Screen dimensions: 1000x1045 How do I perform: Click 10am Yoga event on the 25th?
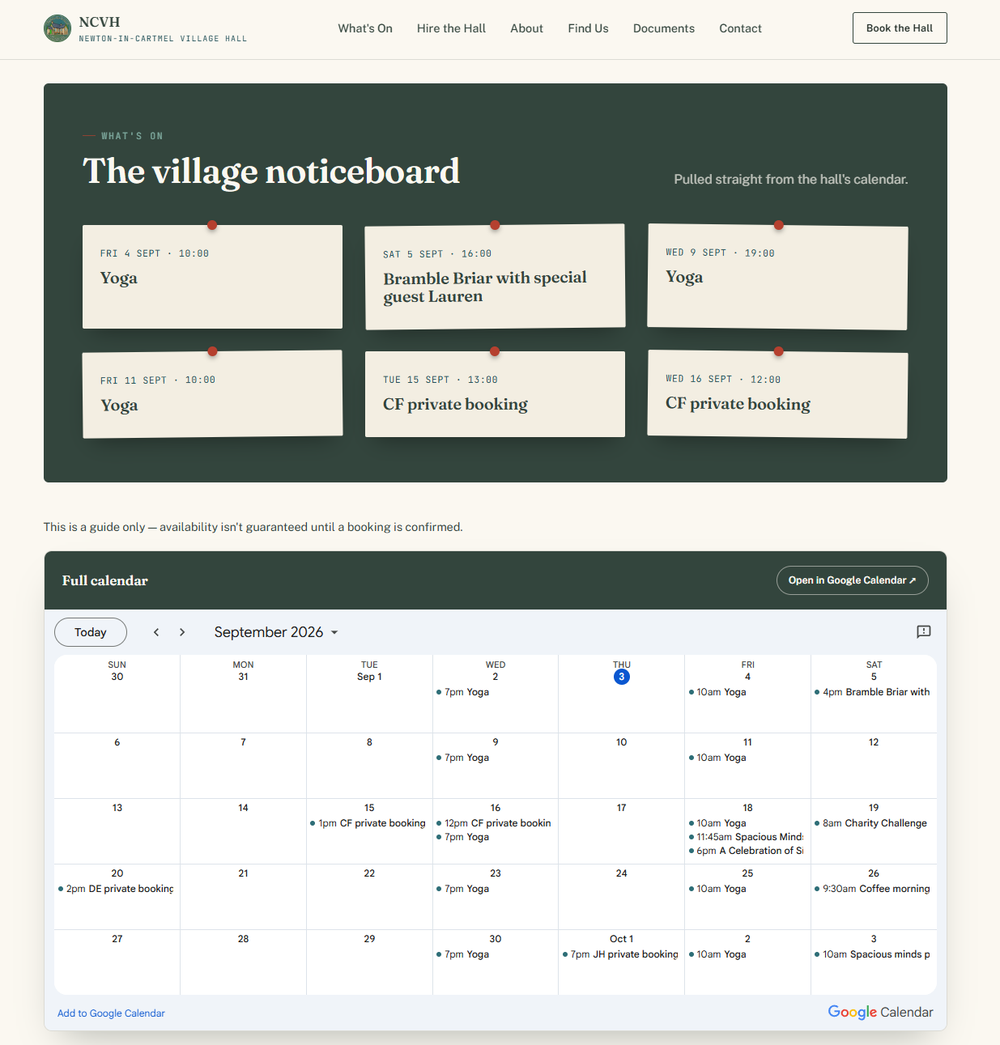[x=747, y=888]
